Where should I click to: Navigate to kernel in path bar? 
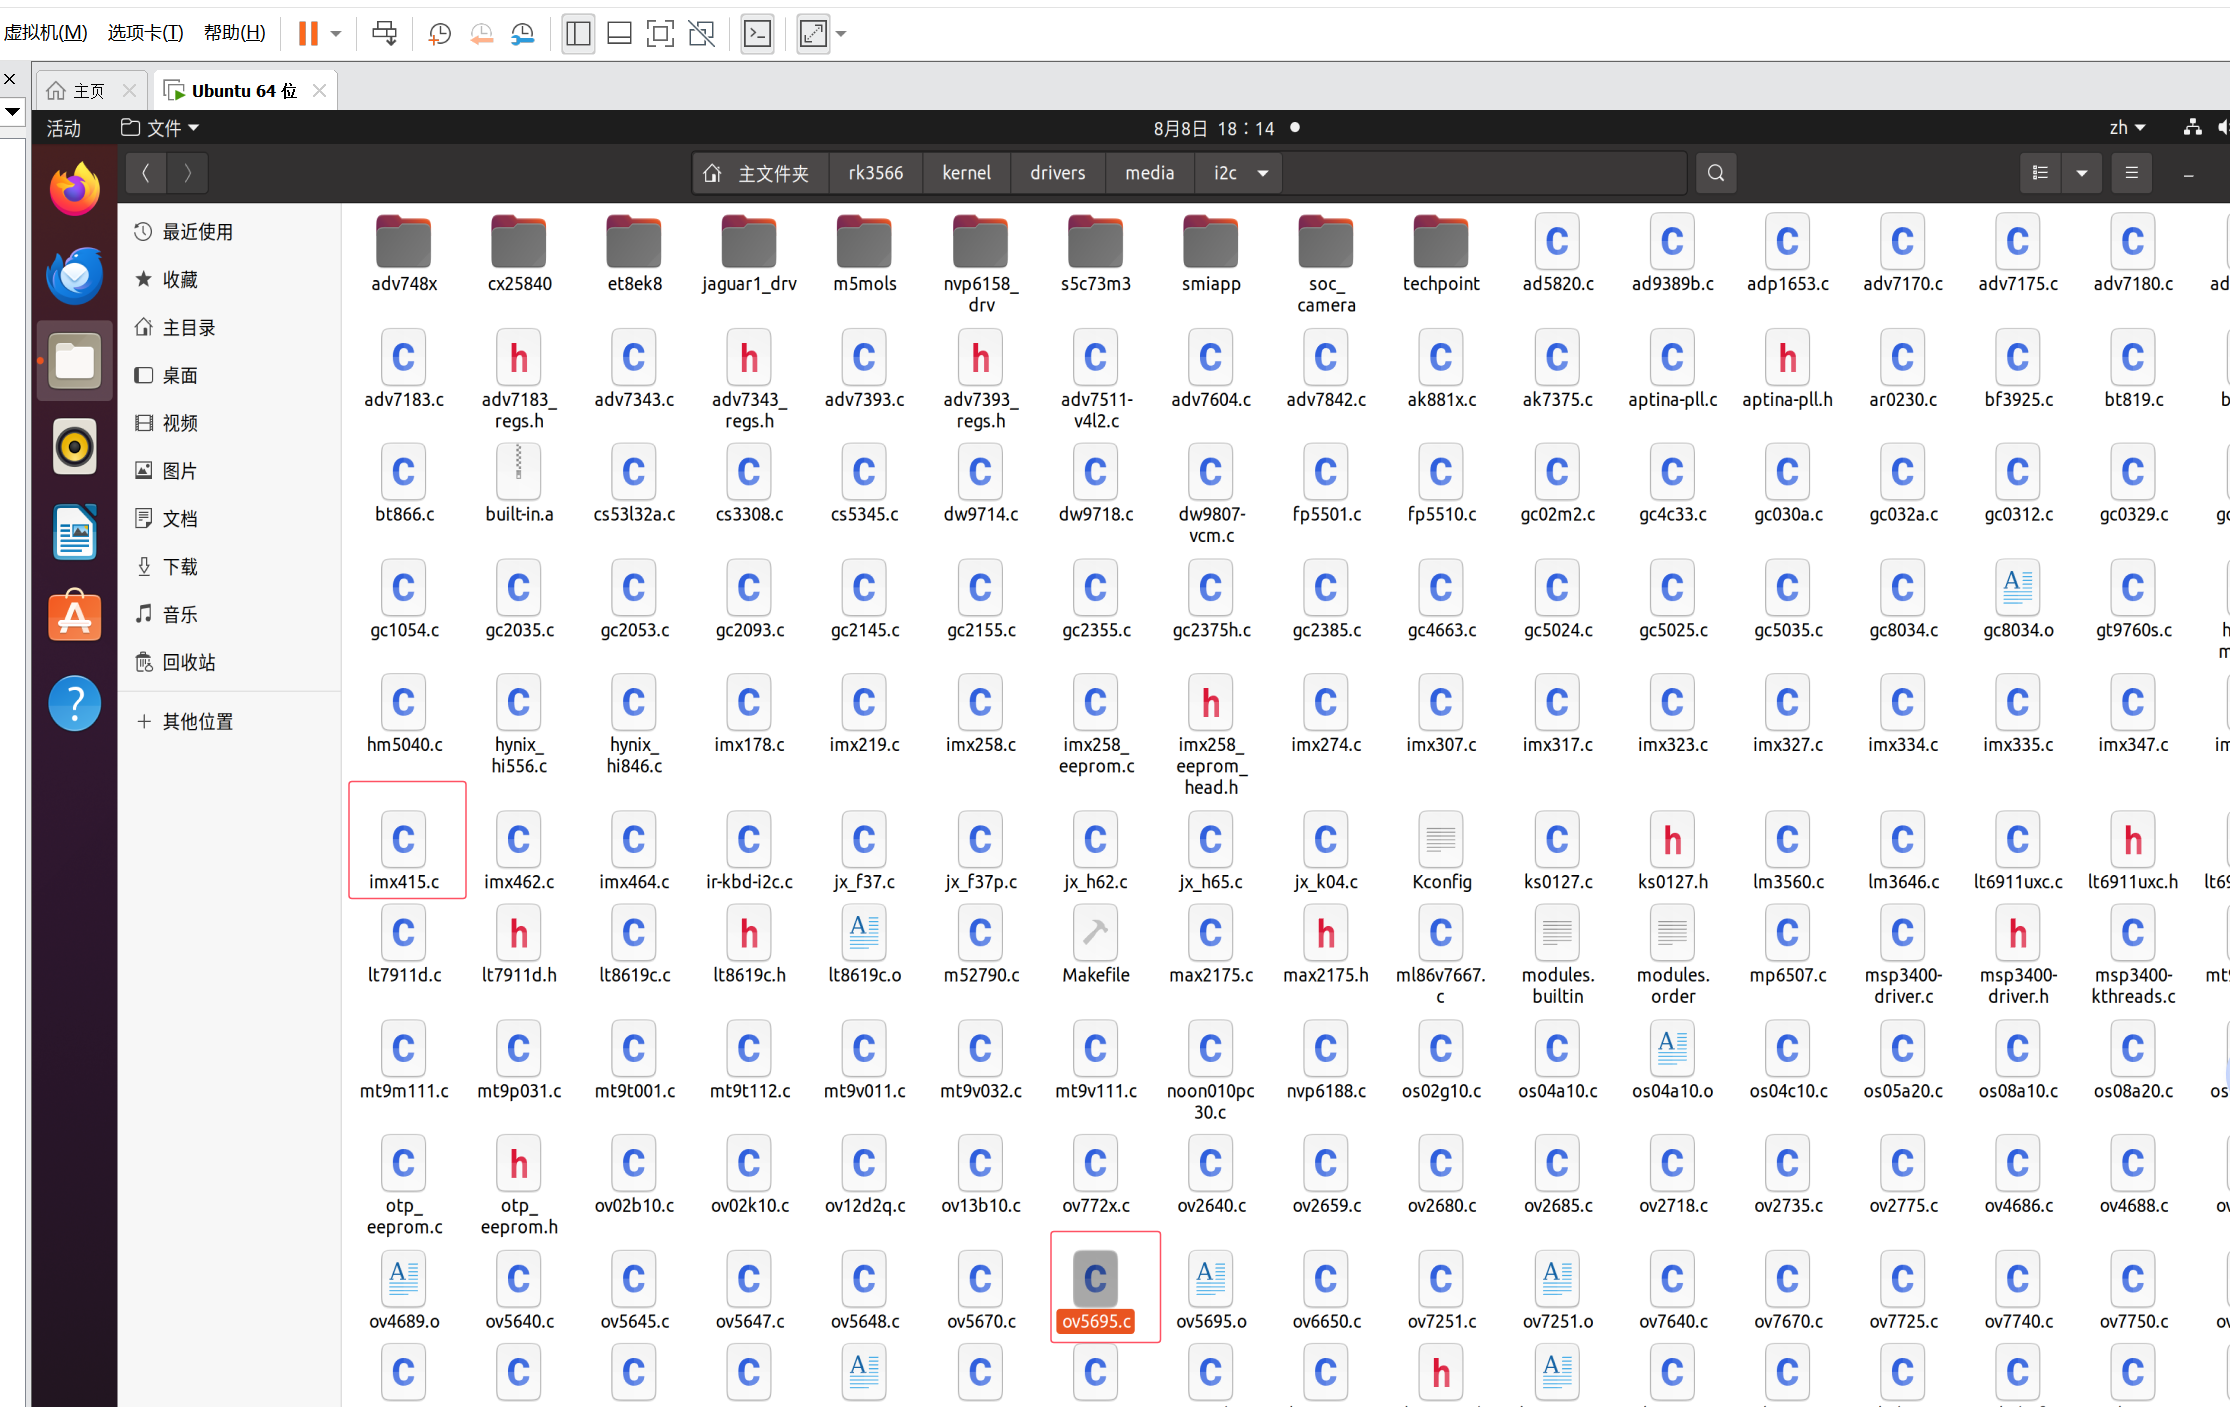tap(967, 173)
